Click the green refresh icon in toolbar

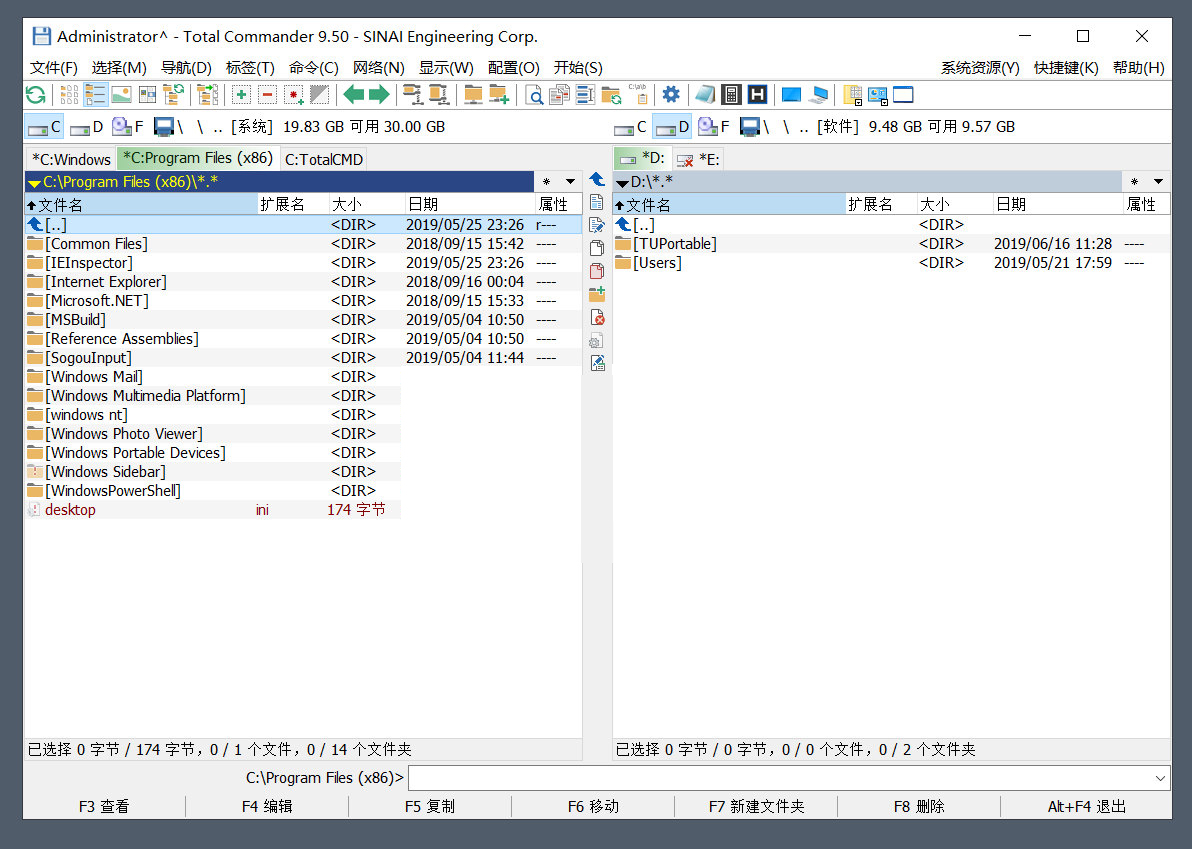(x=35, y=95)
